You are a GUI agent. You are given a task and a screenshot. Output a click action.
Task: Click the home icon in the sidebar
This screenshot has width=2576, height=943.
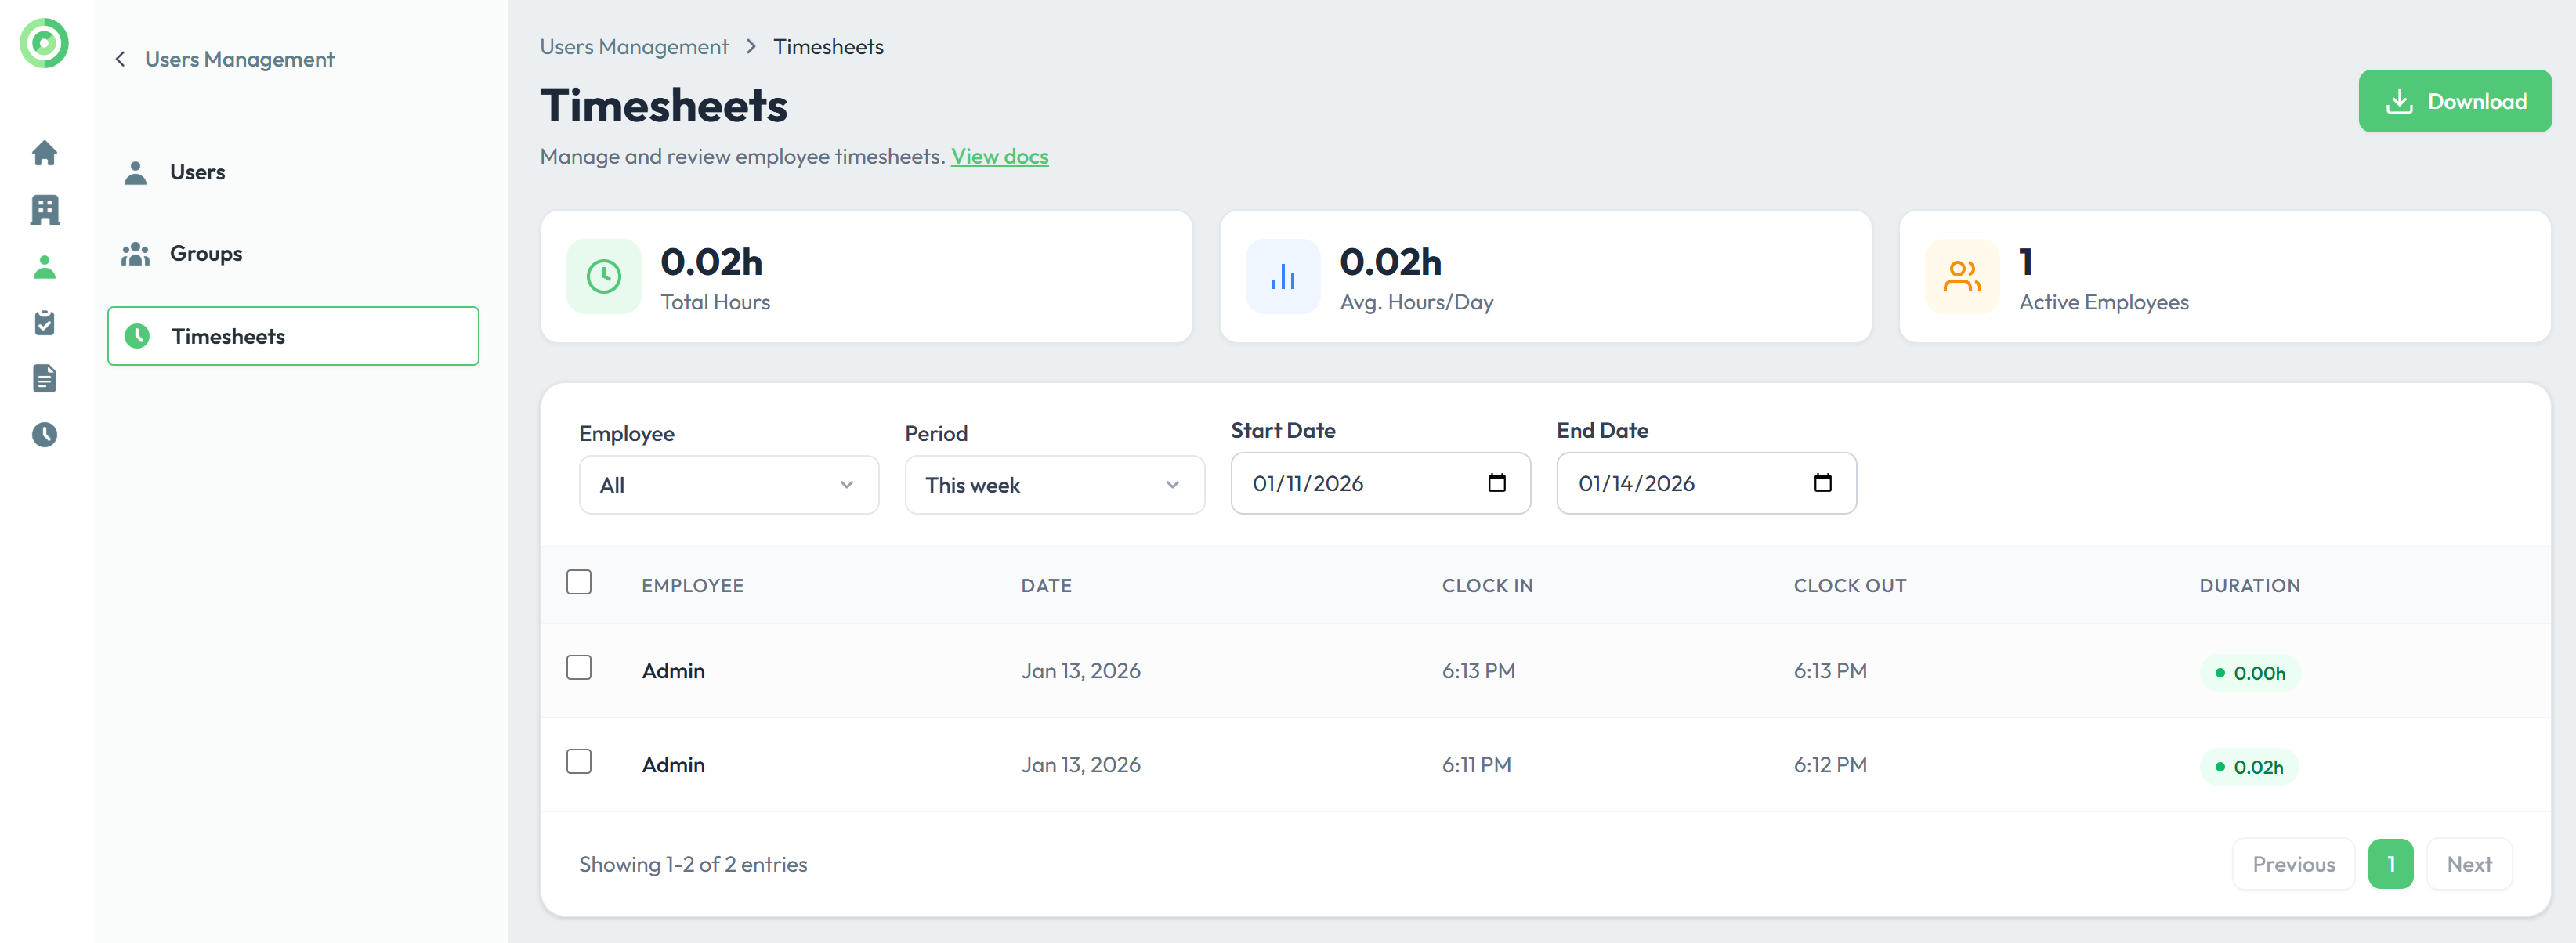point(44,153)
